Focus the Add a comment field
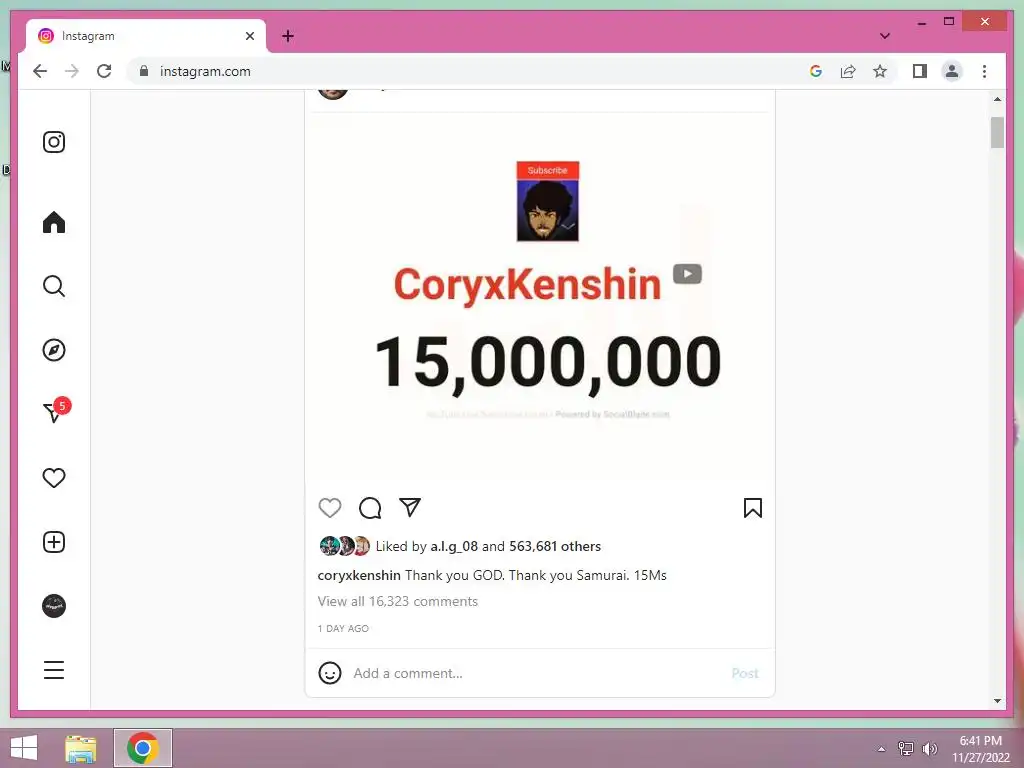This screenshot has height=768, width=1024. (539, 673)
